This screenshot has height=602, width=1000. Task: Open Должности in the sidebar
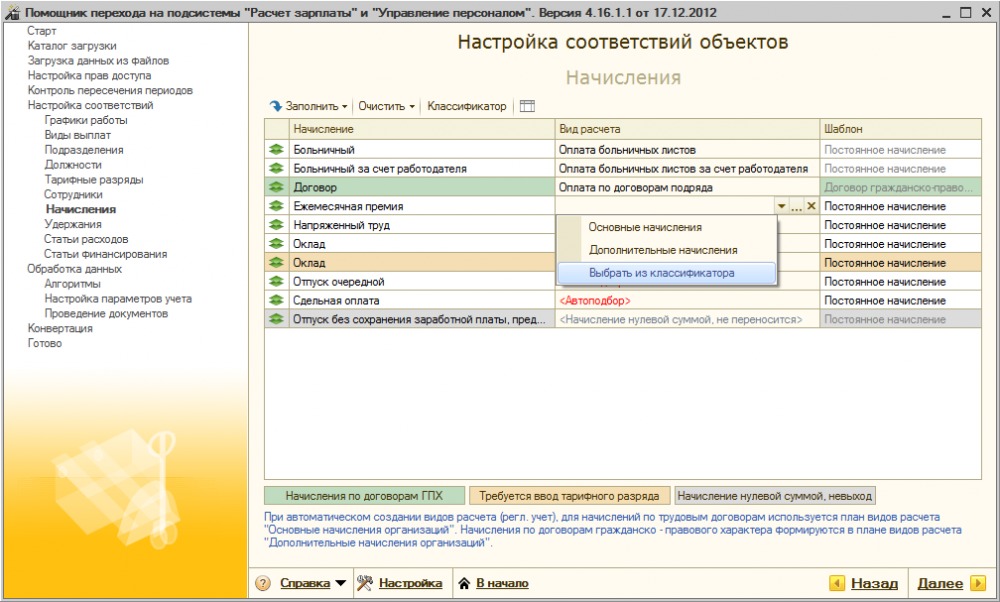tap(73, 165)
